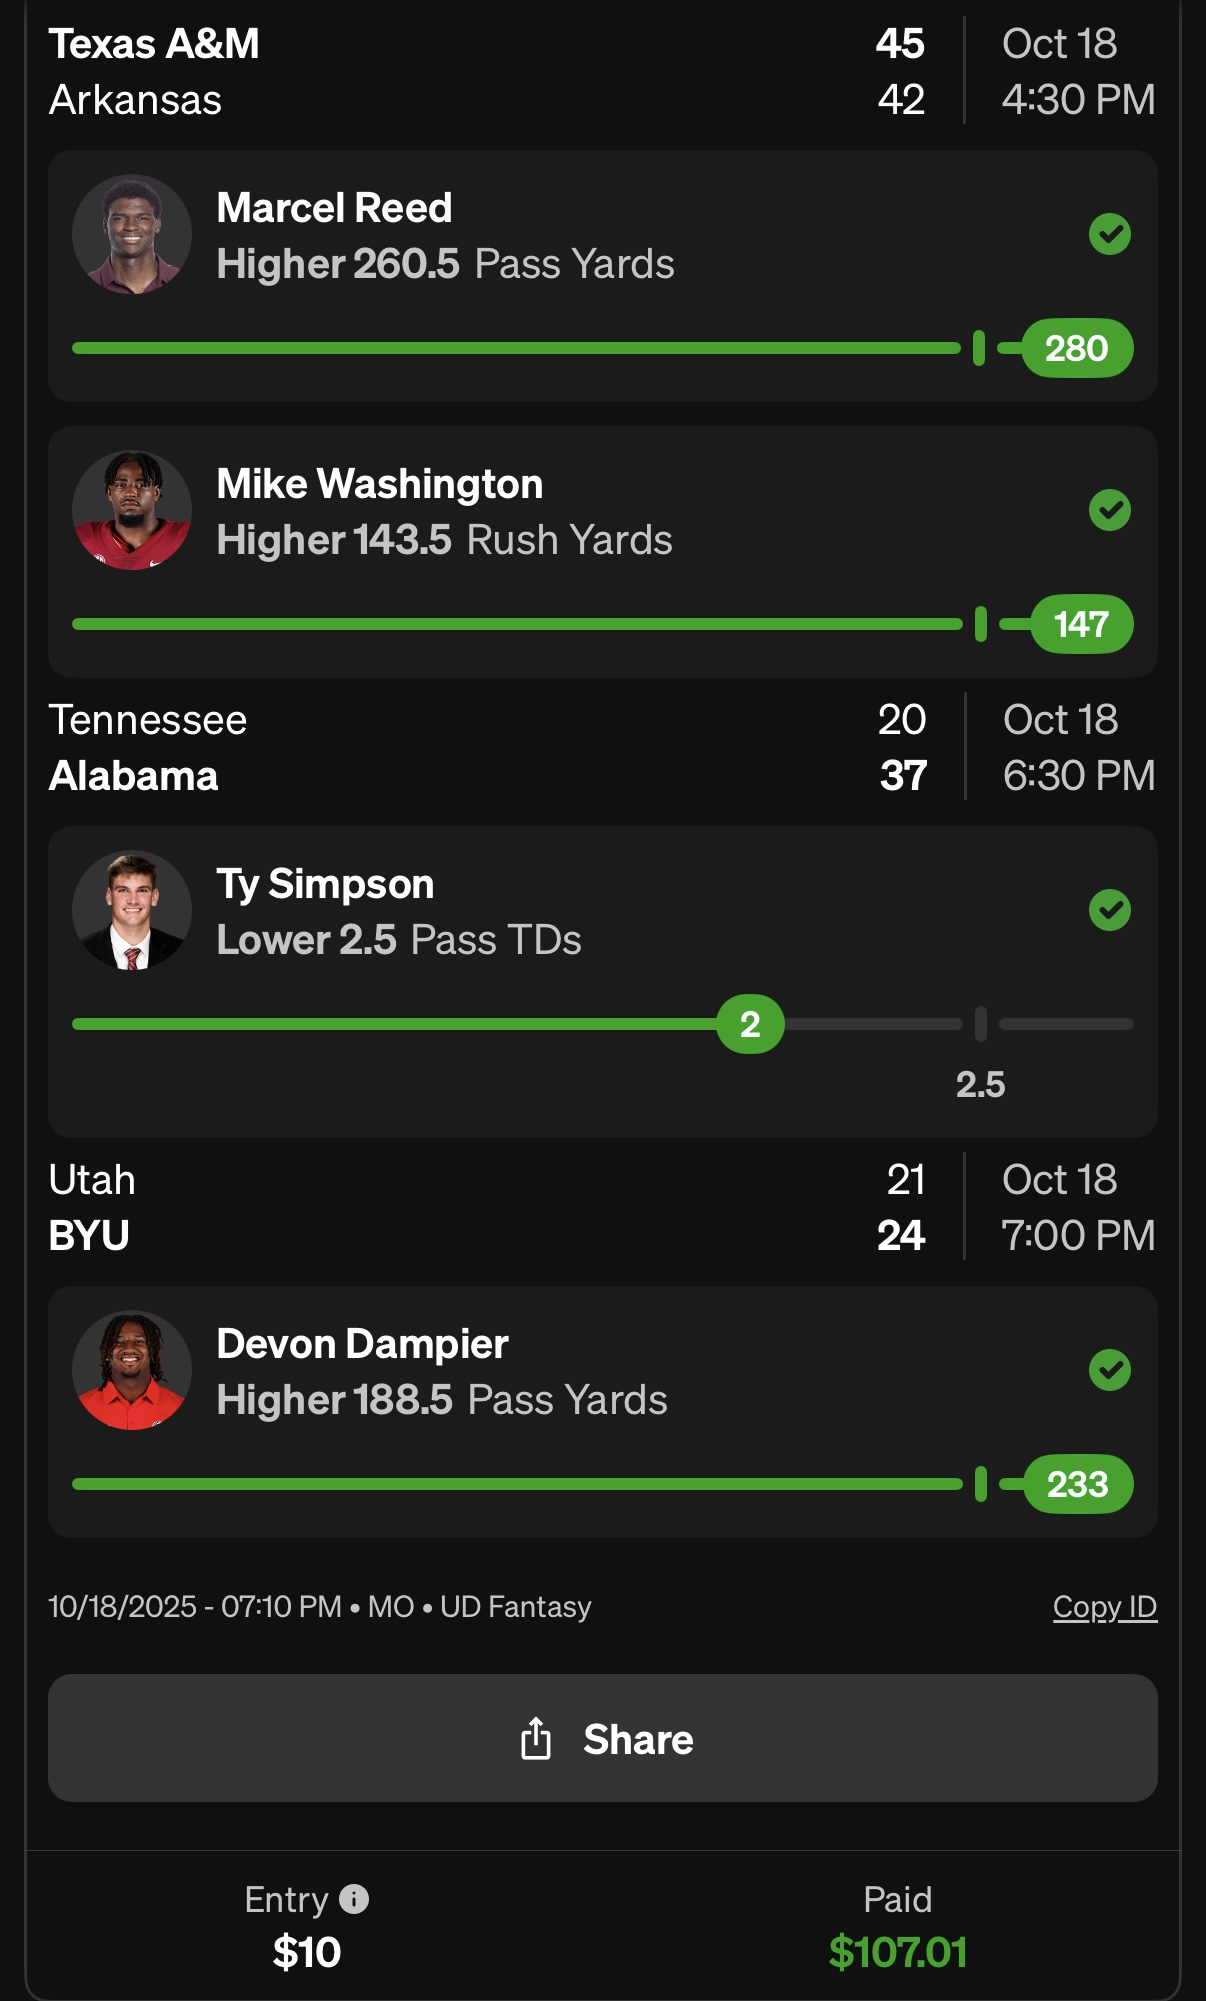Open Marcel Reed's player photo
This screenshot has height=2001, width=1206.
[132, 235]
